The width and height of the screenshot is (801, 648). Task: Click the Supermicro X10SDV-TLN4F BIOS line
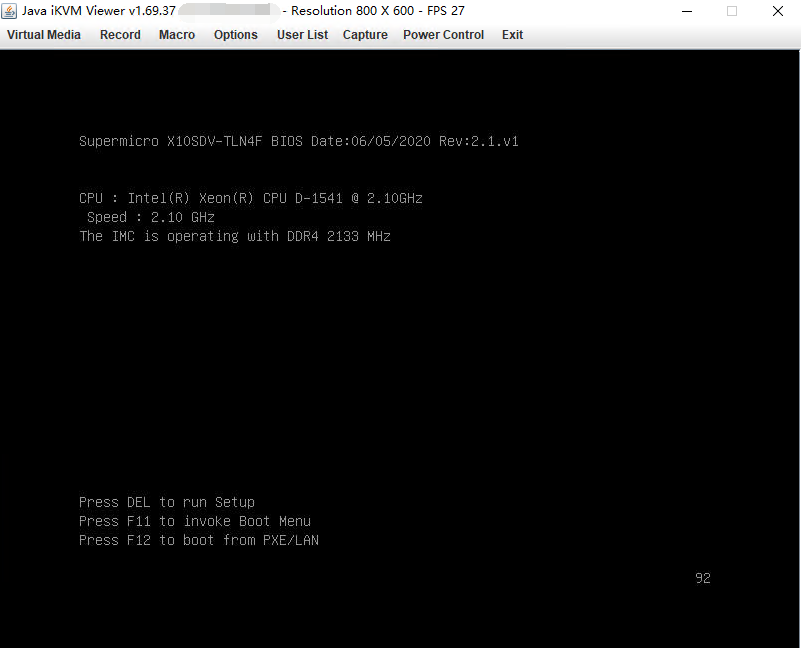[x=299, y=142]
